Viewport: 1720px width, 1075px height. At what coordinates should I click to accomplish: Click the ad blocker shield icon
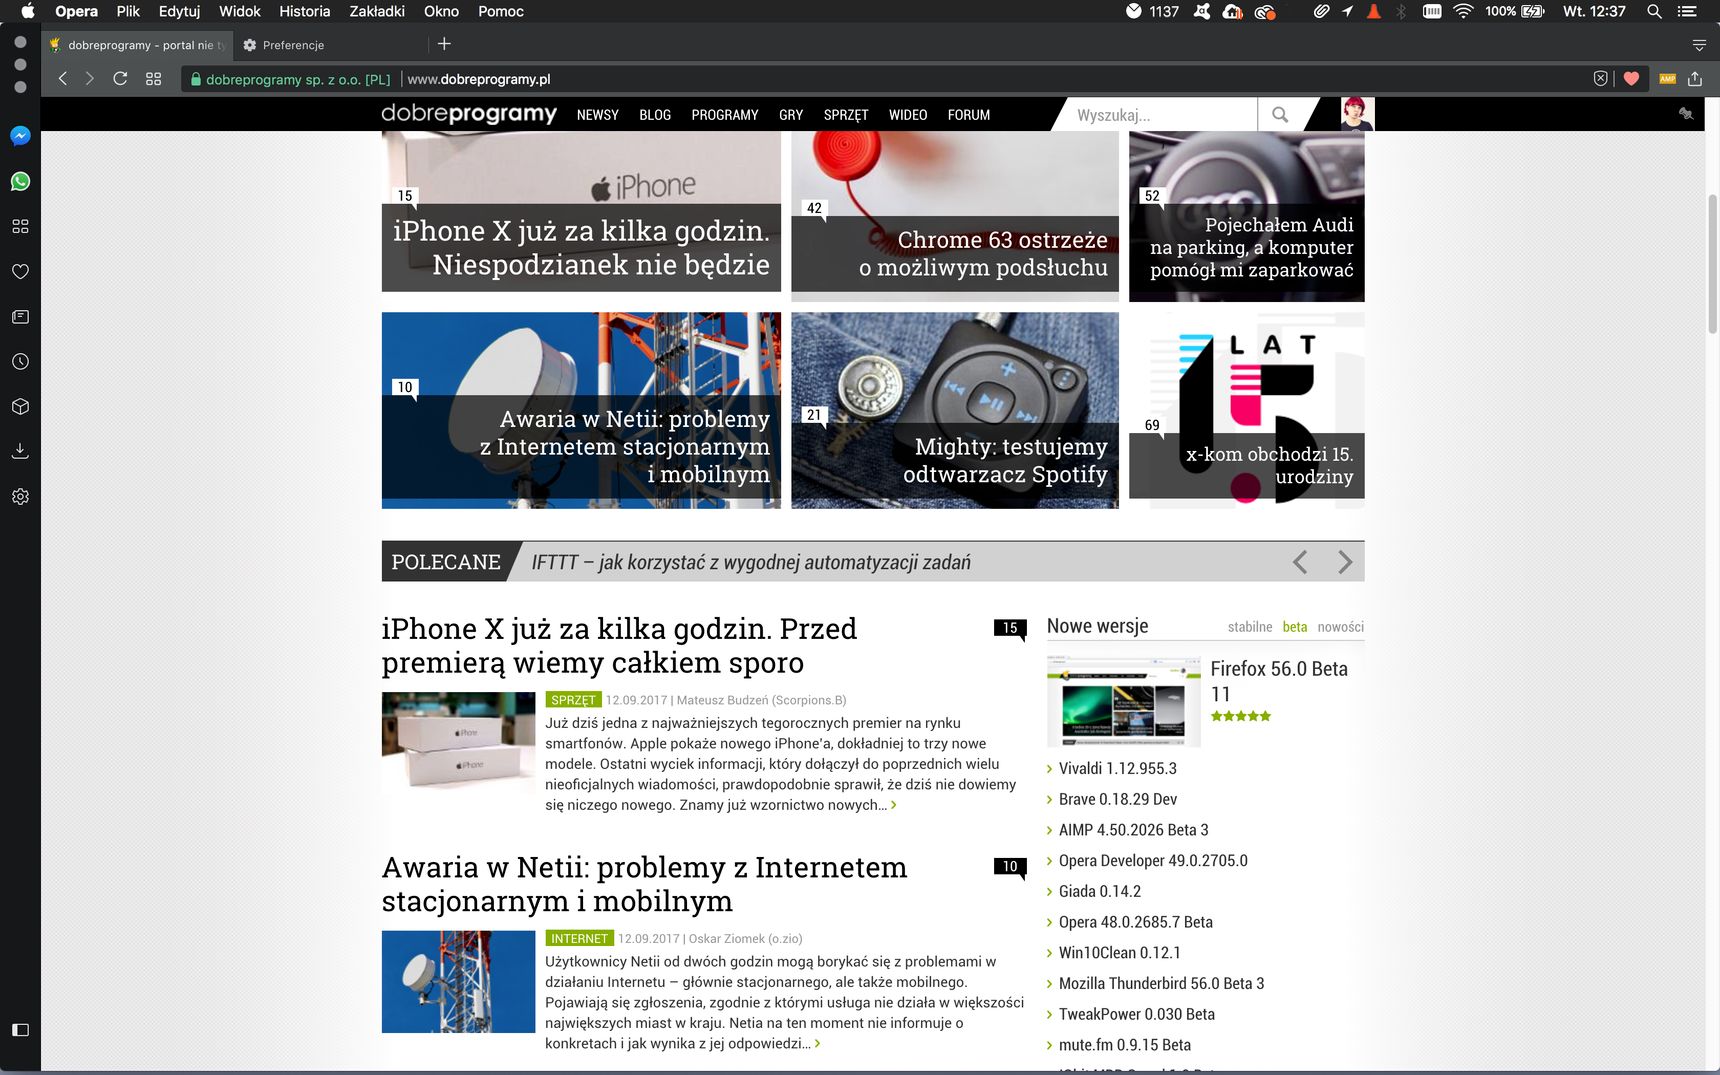click(1600, 78)
